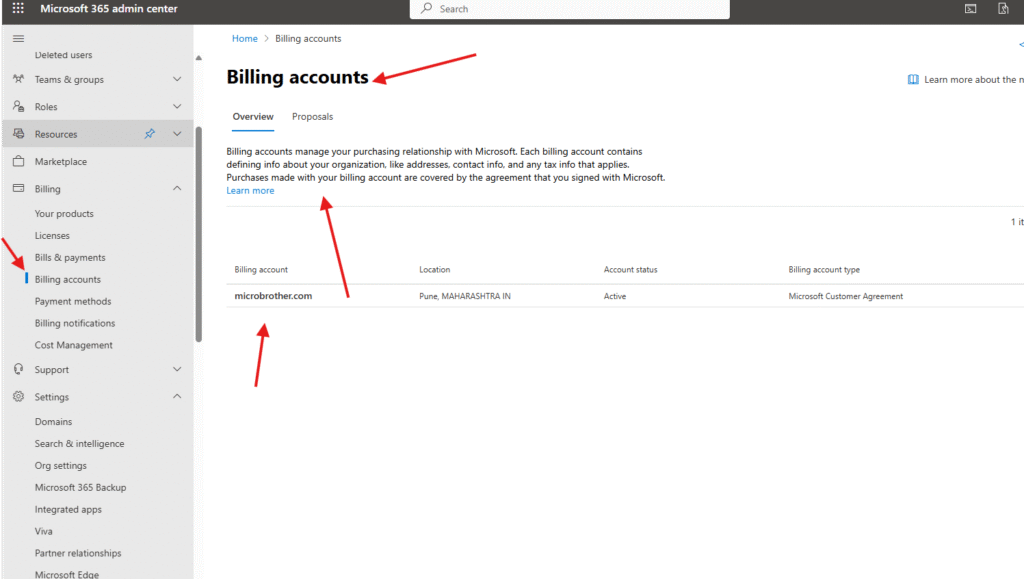Click the Settings gear icon in sidebar
Image resolution: width=1024 pixels, height=579 pixels.
pyautogui.click(x=18, y=397)
